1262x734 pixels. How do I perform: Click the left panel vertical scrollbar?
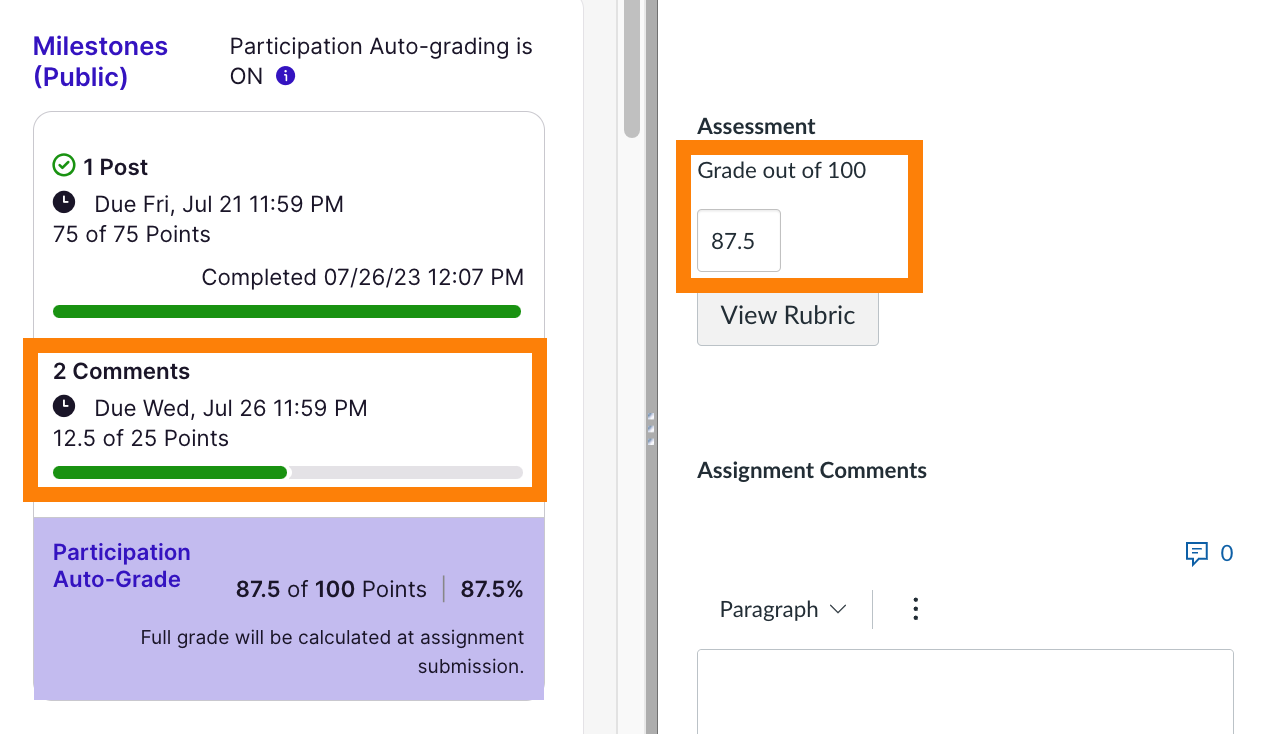631,70
